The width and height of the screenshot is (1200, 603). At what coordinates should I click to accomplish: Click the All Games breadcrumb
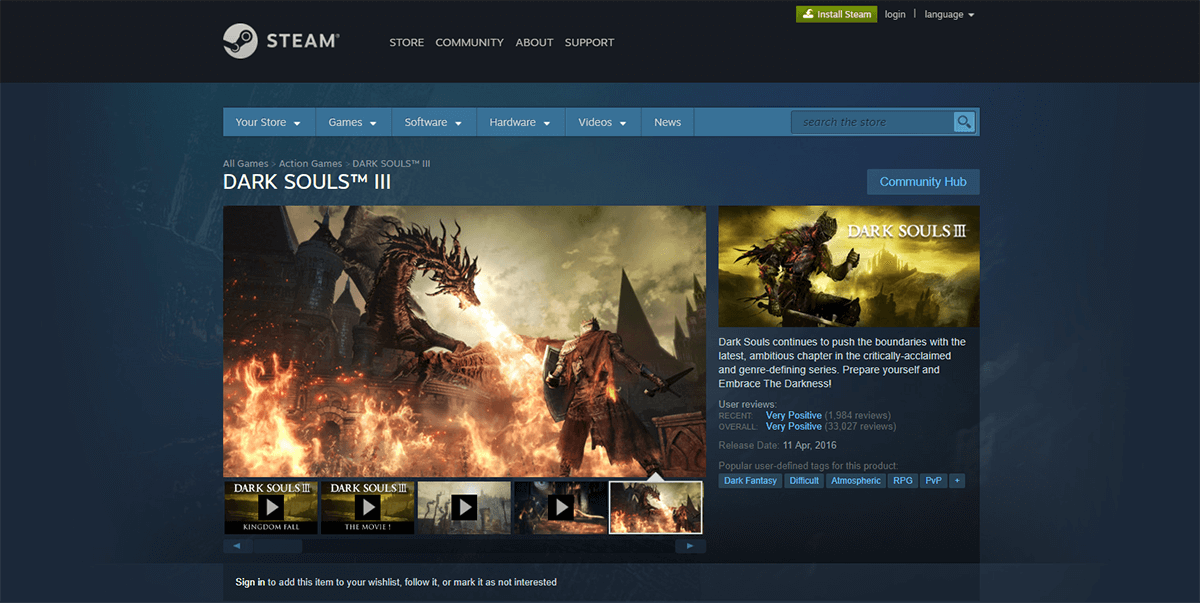[245, 163]
